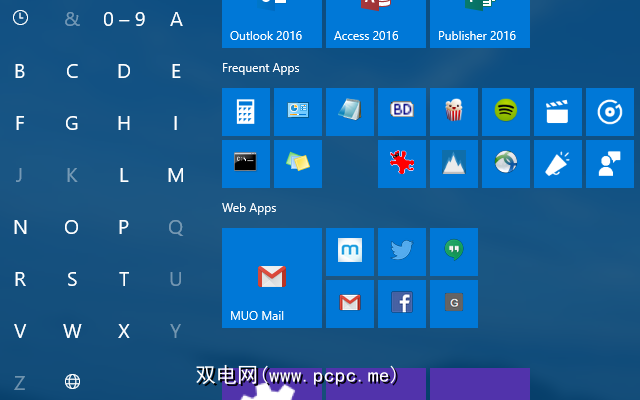Open the Google Hangouts tile
This screenshot has width=640, height=400.
click(x=454, y=251)
